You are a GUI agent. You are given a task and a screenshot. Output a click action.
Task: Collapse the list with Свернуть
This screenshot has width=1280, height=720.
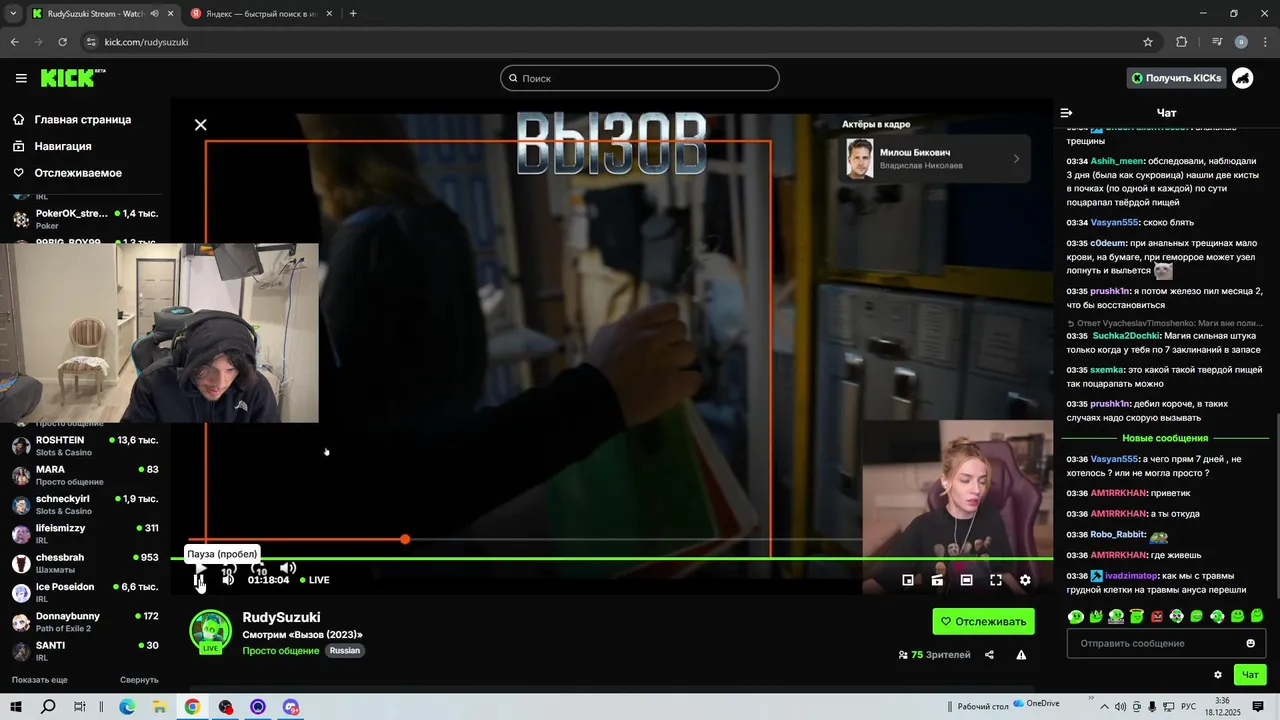coord(139,680)
